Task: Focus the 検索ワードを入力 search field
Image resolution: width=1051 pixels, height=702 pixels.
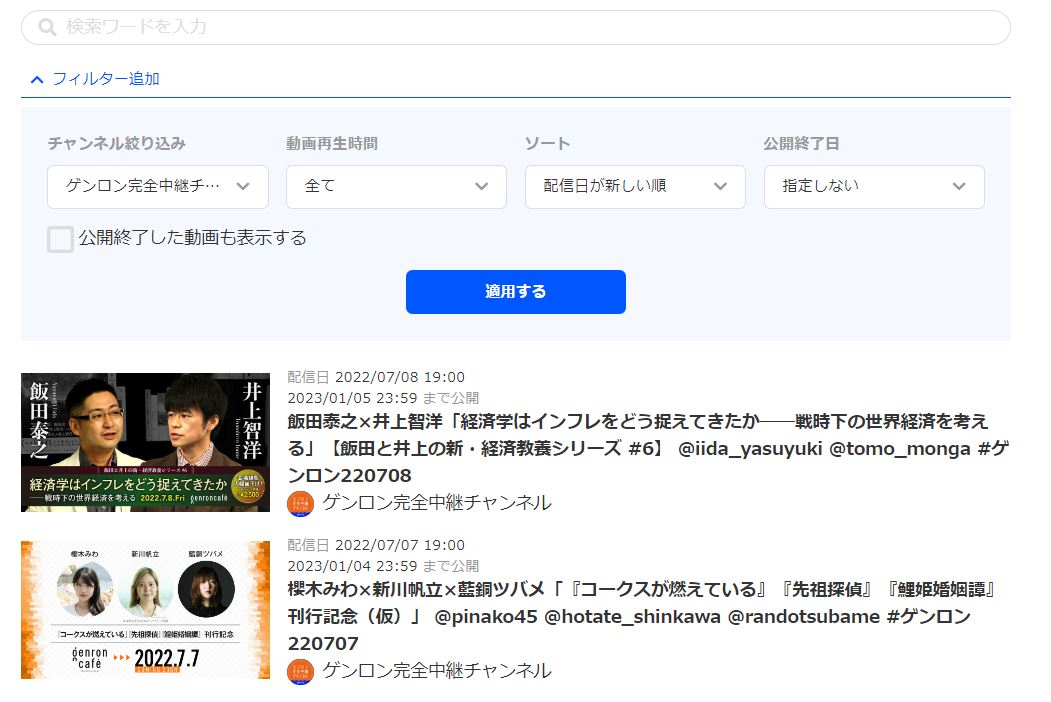Action: coord(515,27)
